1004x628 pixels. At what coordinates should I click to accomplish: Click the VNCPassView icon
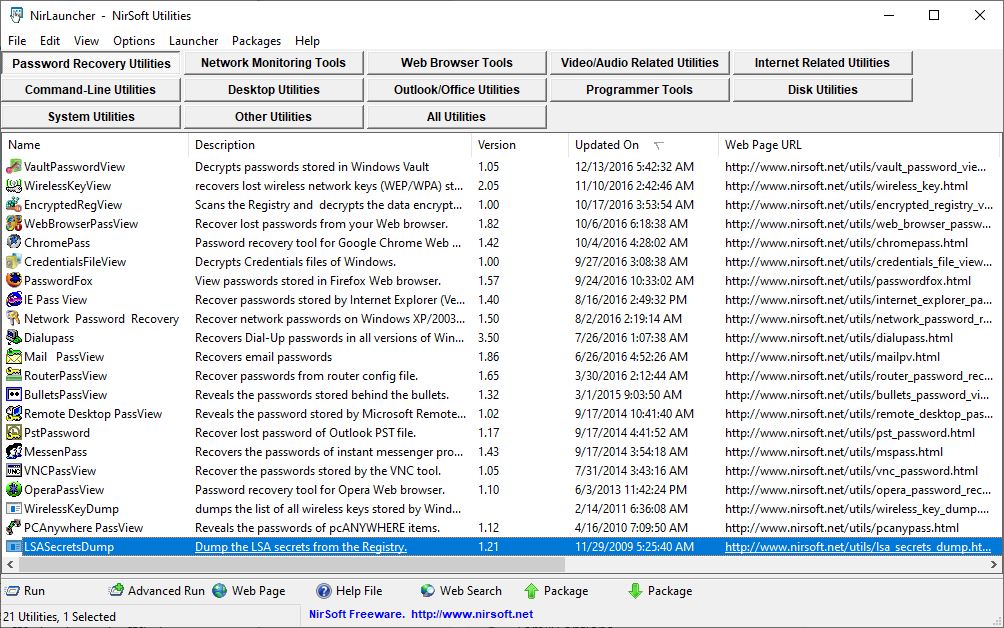pyautogui.click(x=13, y=471)
